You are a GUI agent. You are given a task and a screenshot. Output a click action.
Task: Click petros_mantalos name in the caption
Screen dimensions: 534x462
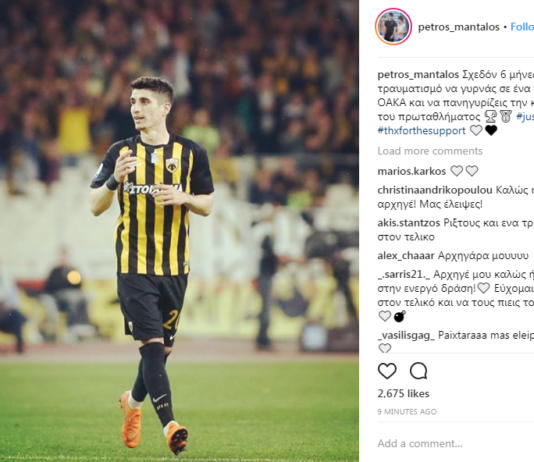coord(418,75)
